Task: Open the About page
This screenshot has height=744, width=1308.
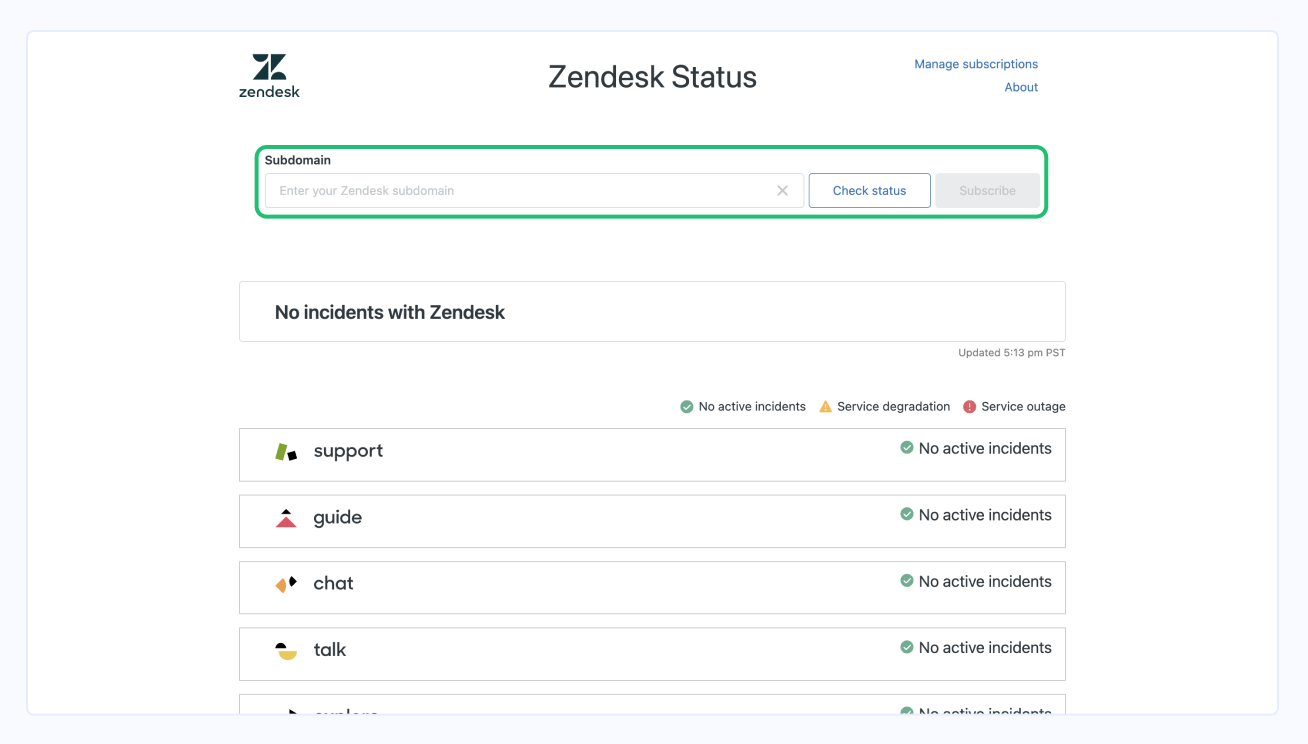Action: [x=1021, y=87]
